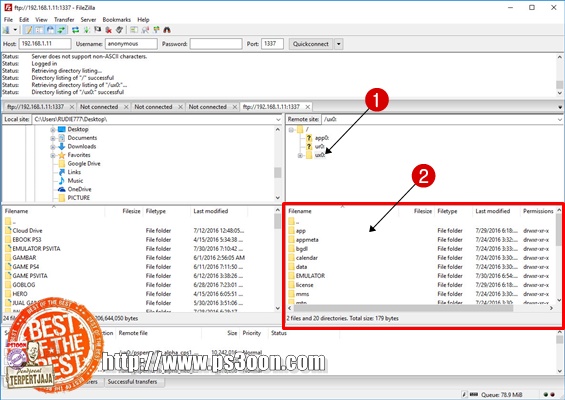Select the appmeta remote folder

[307, 240]
